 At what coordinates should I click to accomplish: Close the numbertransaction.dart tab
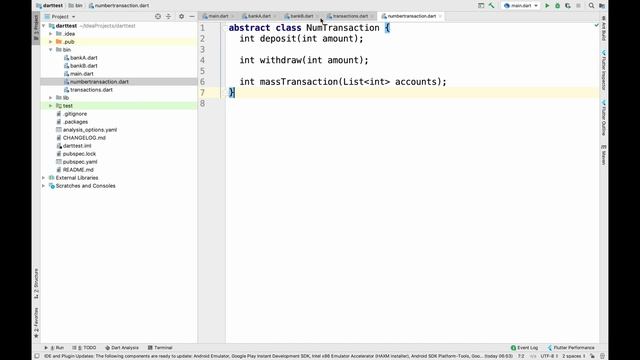click(x=440, y=16)
